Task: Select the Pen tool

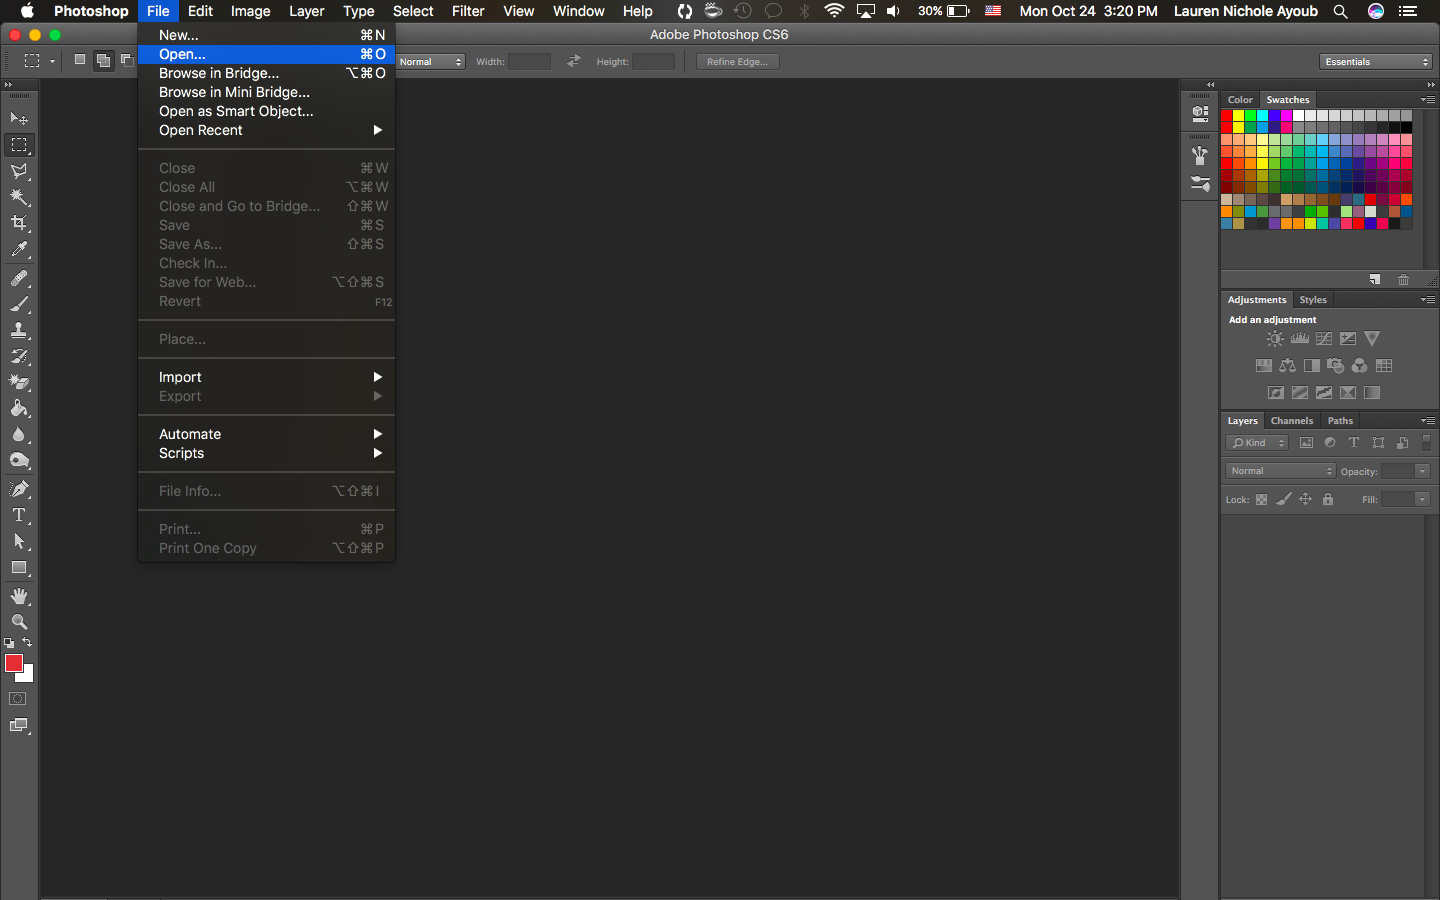Action: point(19,488)
